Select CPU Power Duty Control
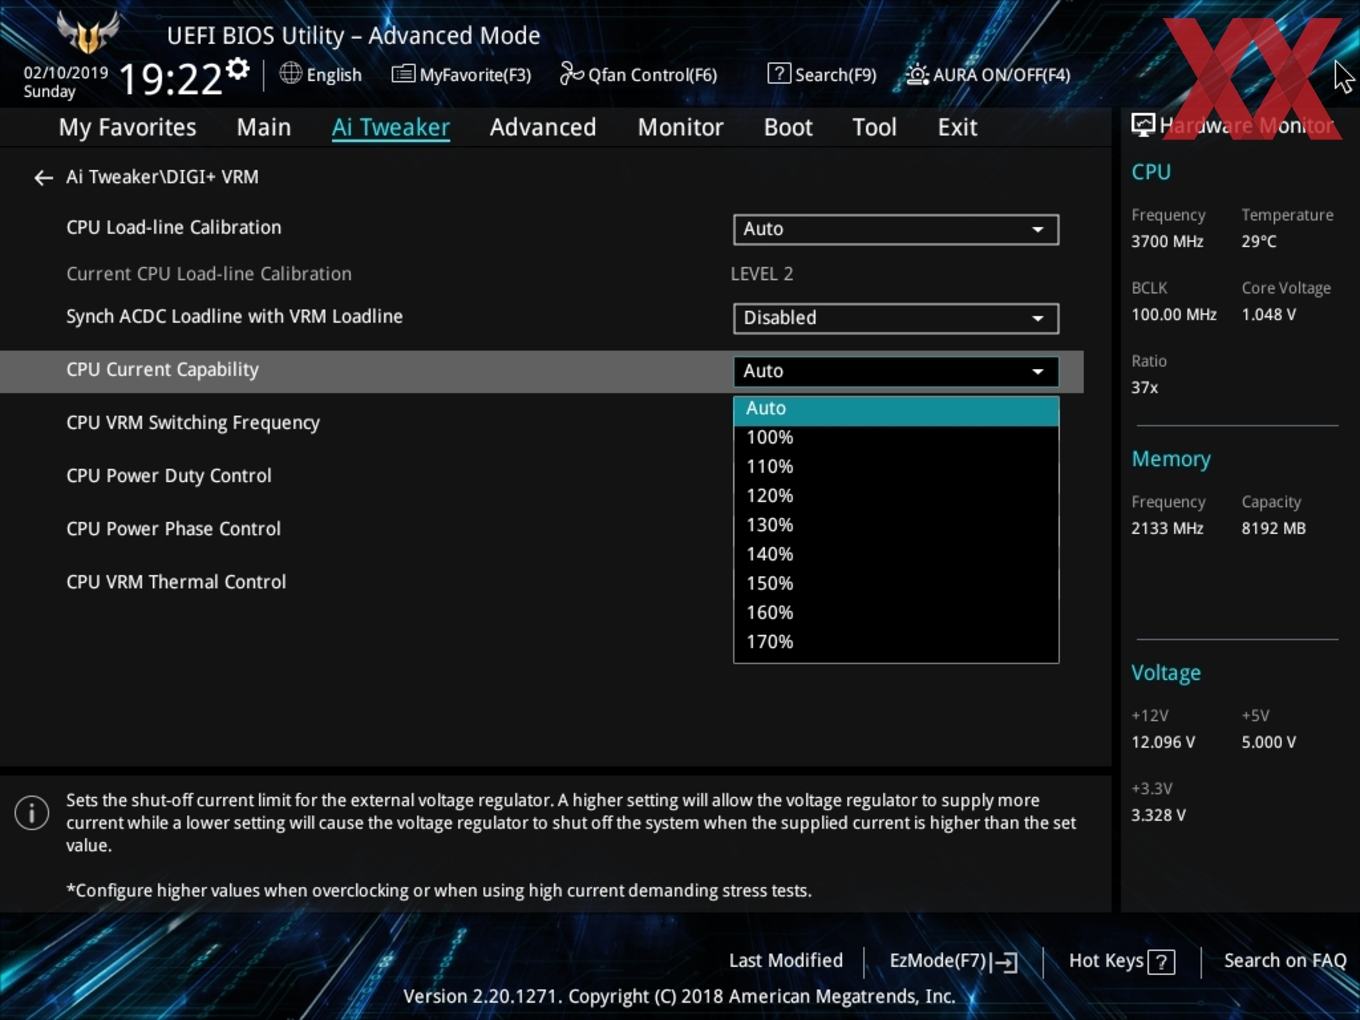 coord(169,475)
